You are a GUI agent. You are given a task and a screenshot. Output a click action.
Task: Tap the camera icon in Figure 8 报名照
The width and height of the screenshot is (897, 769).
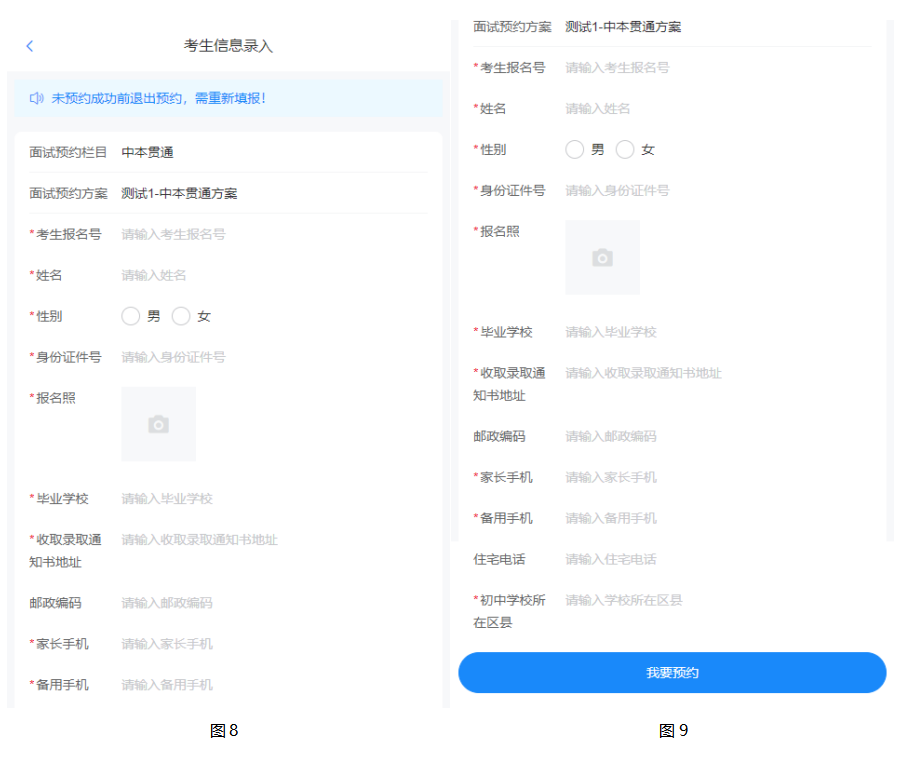tap(158, 424)
